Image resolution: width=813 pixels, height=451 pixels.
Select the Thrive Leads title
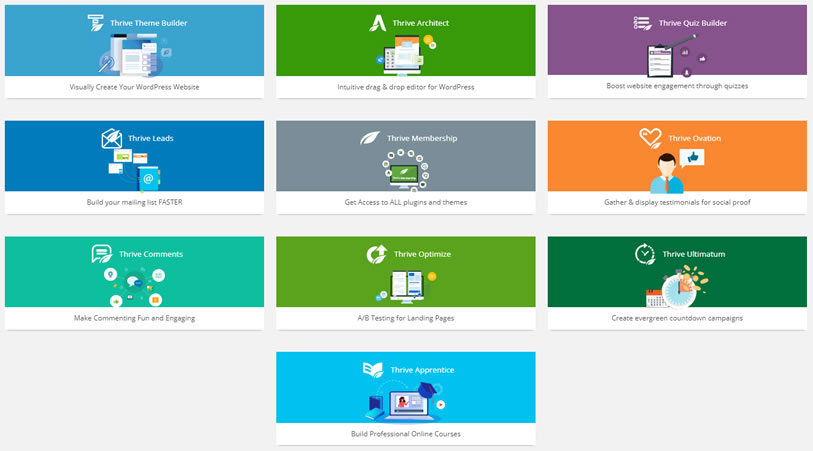tap(150, 138)
